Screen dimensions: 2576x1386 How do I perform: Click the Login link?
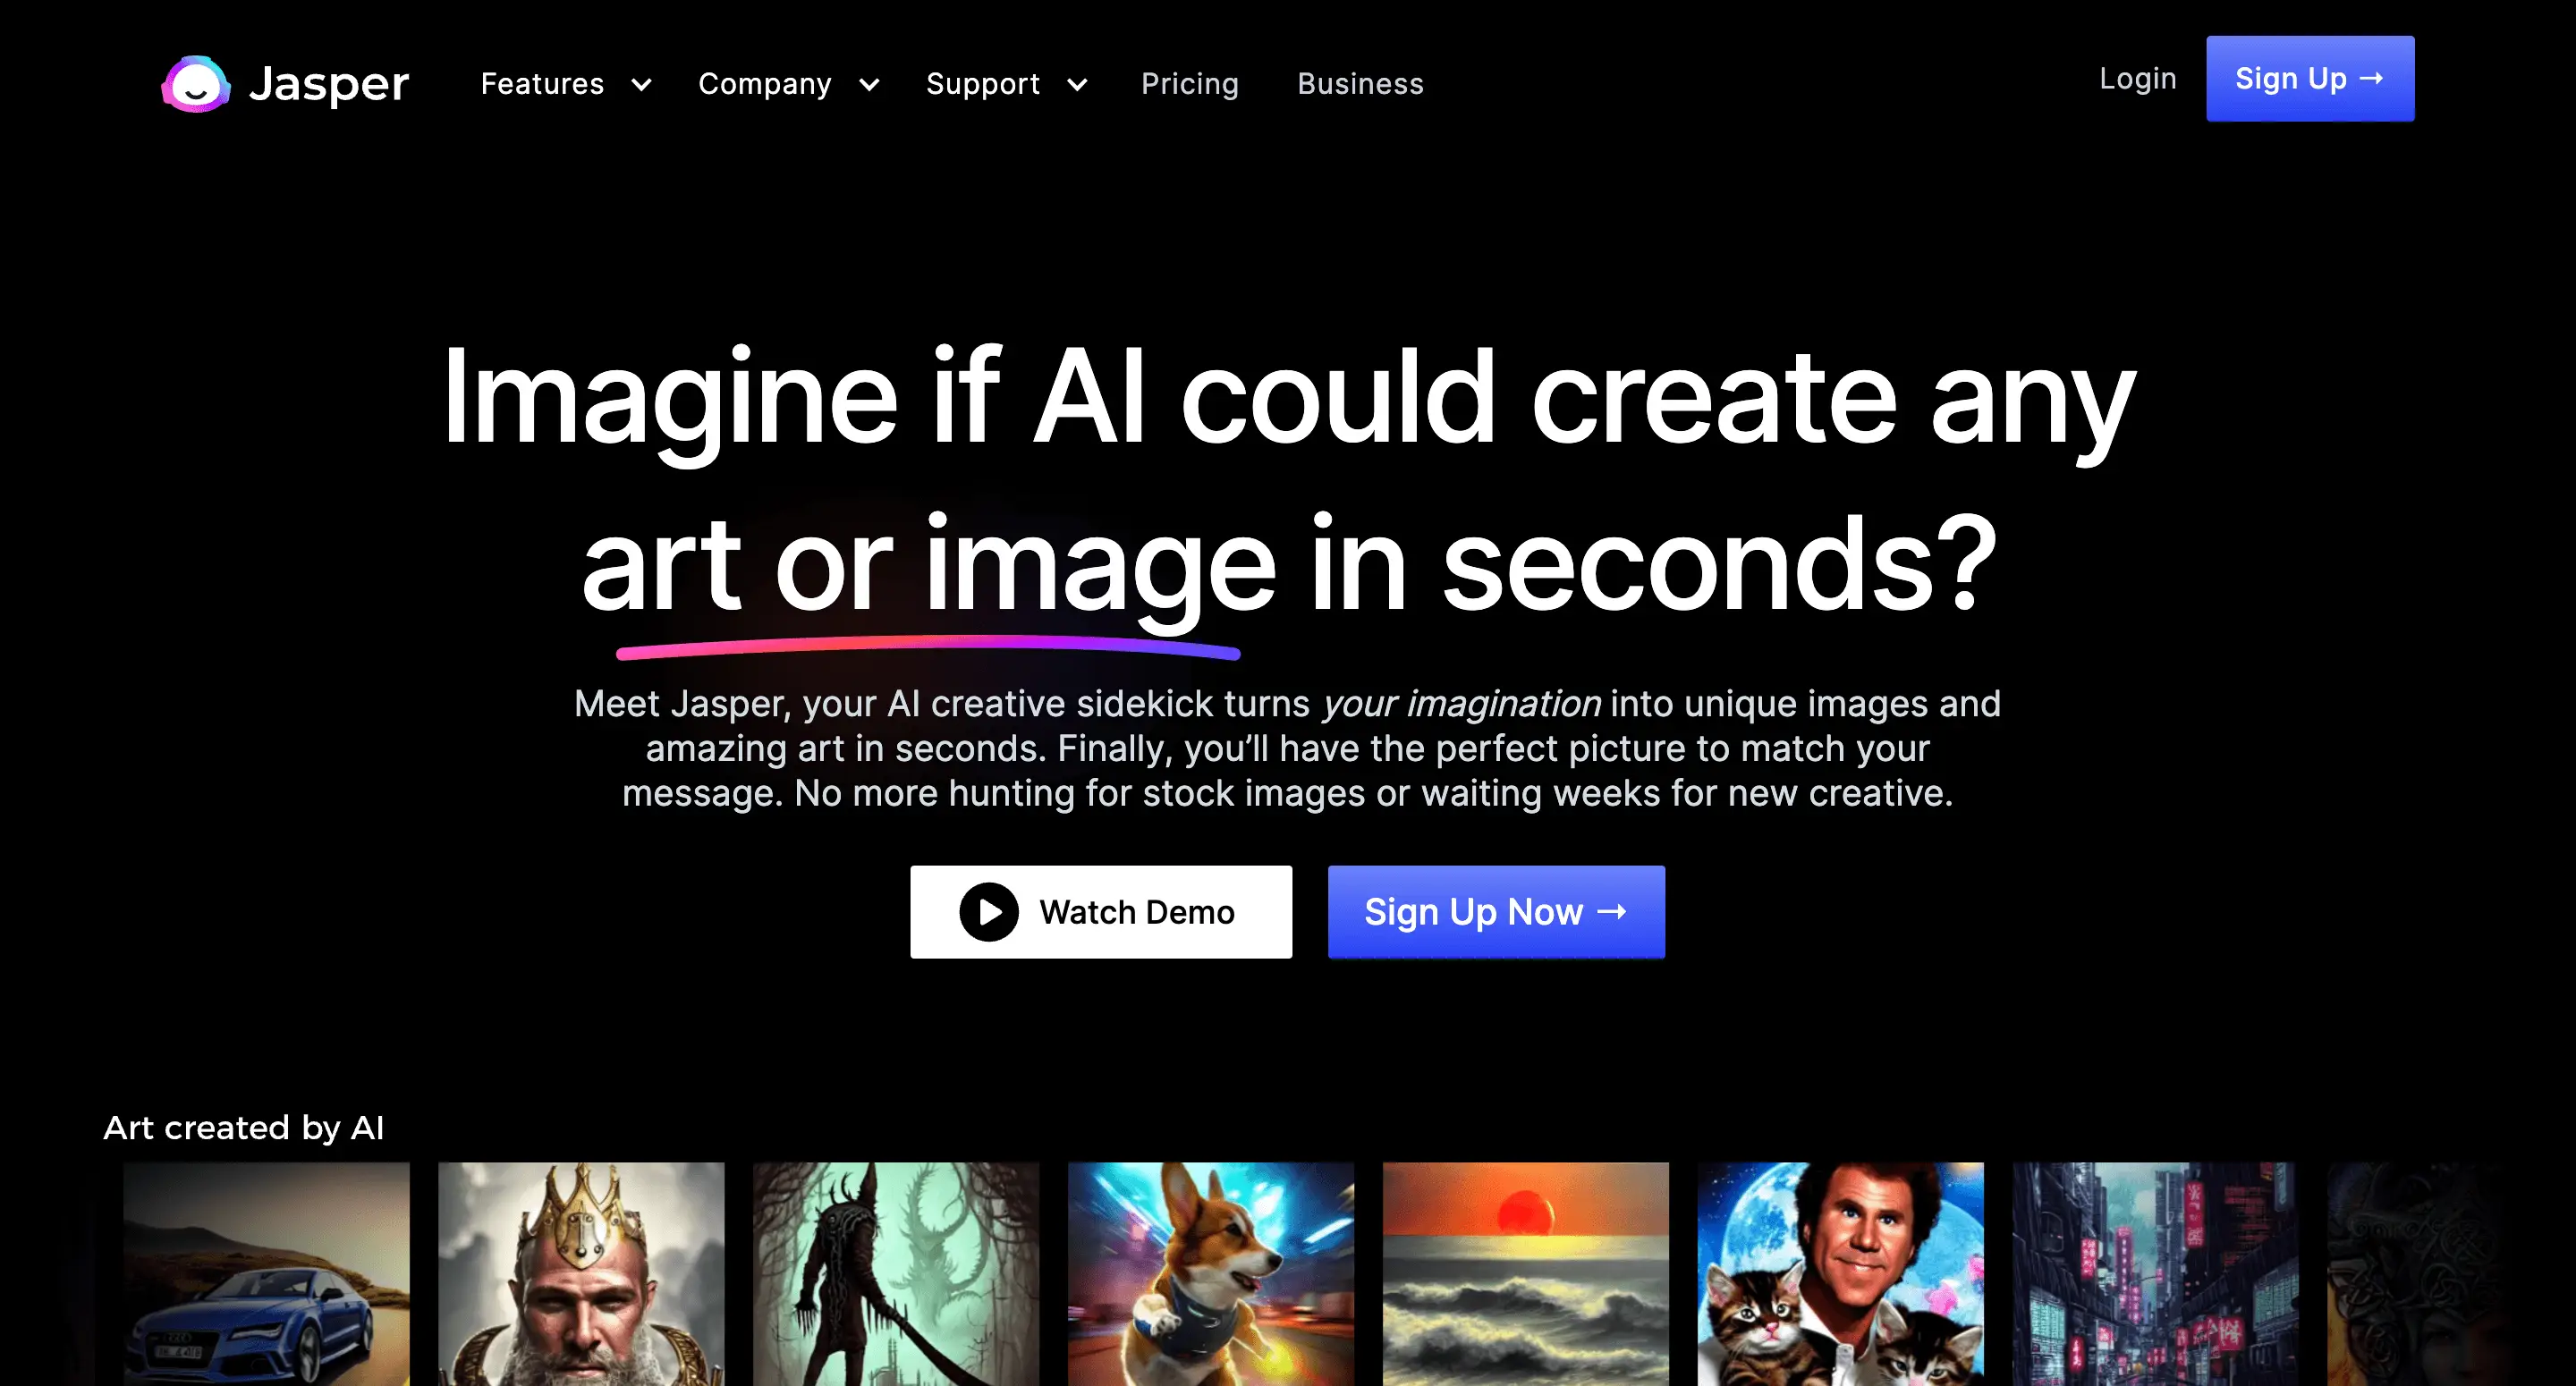click(2137, 79)
